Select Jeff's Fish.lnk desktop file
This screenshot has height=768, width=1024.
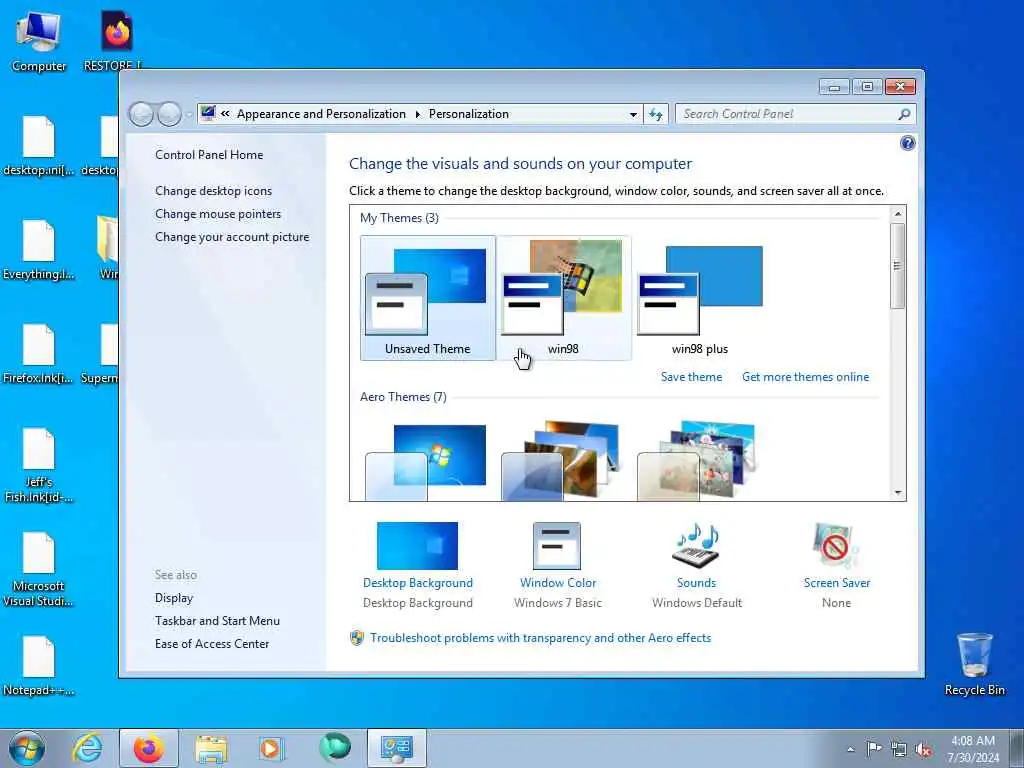tap(39, 466)
